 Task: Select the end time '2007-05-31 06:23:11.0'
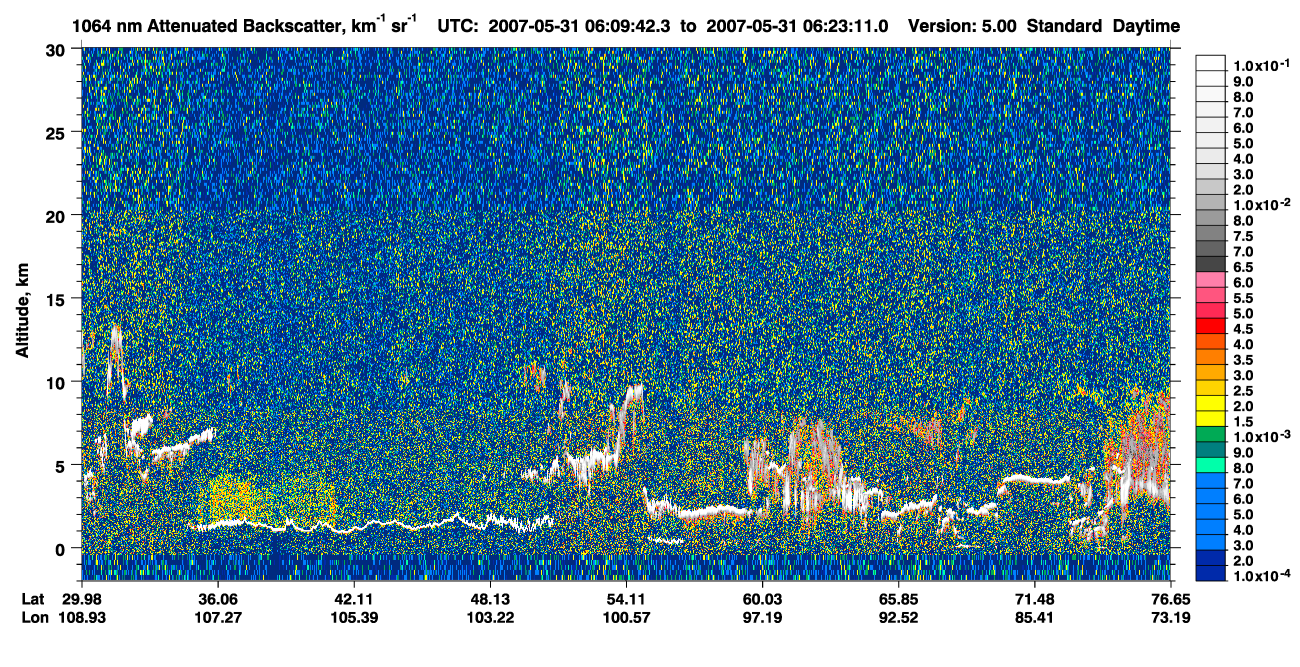796,26
